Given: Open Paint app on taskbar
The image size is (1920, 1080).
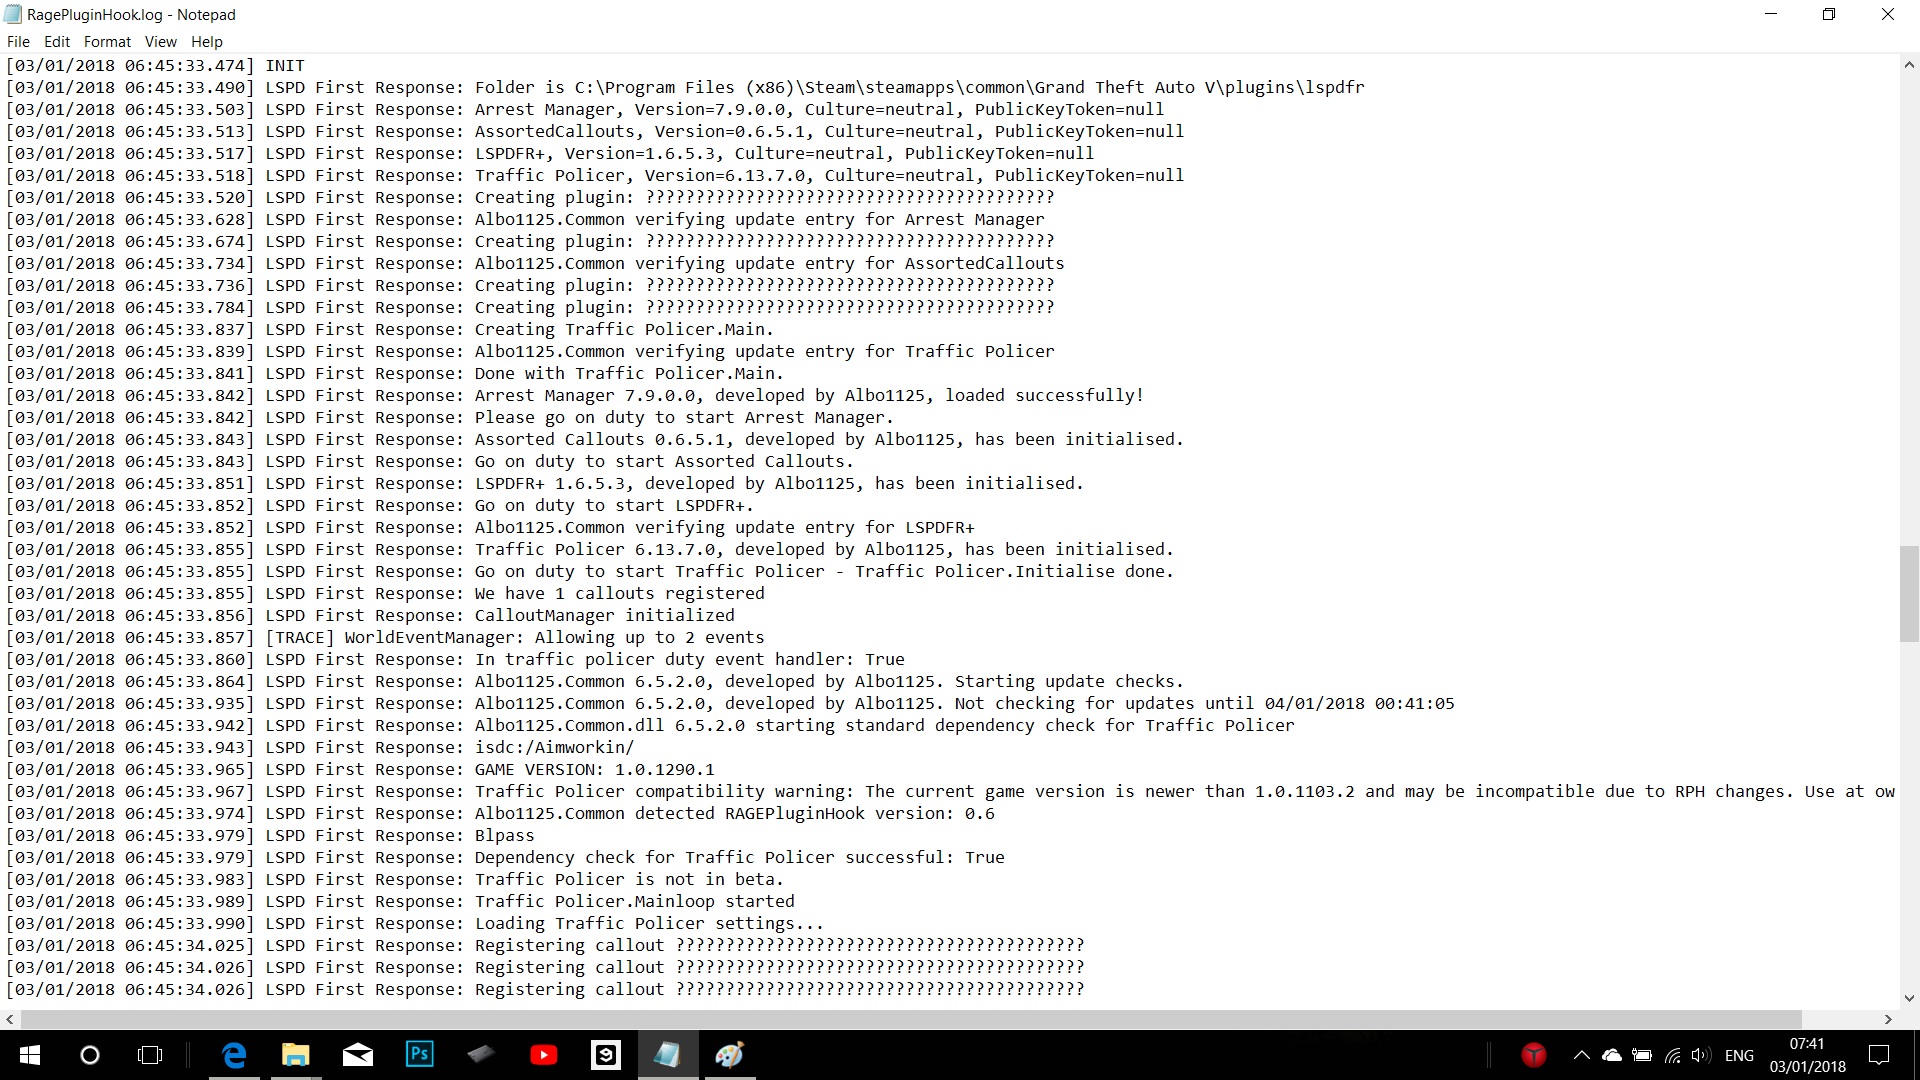Looking at the screenshot, I should [x=730, y=1055].
